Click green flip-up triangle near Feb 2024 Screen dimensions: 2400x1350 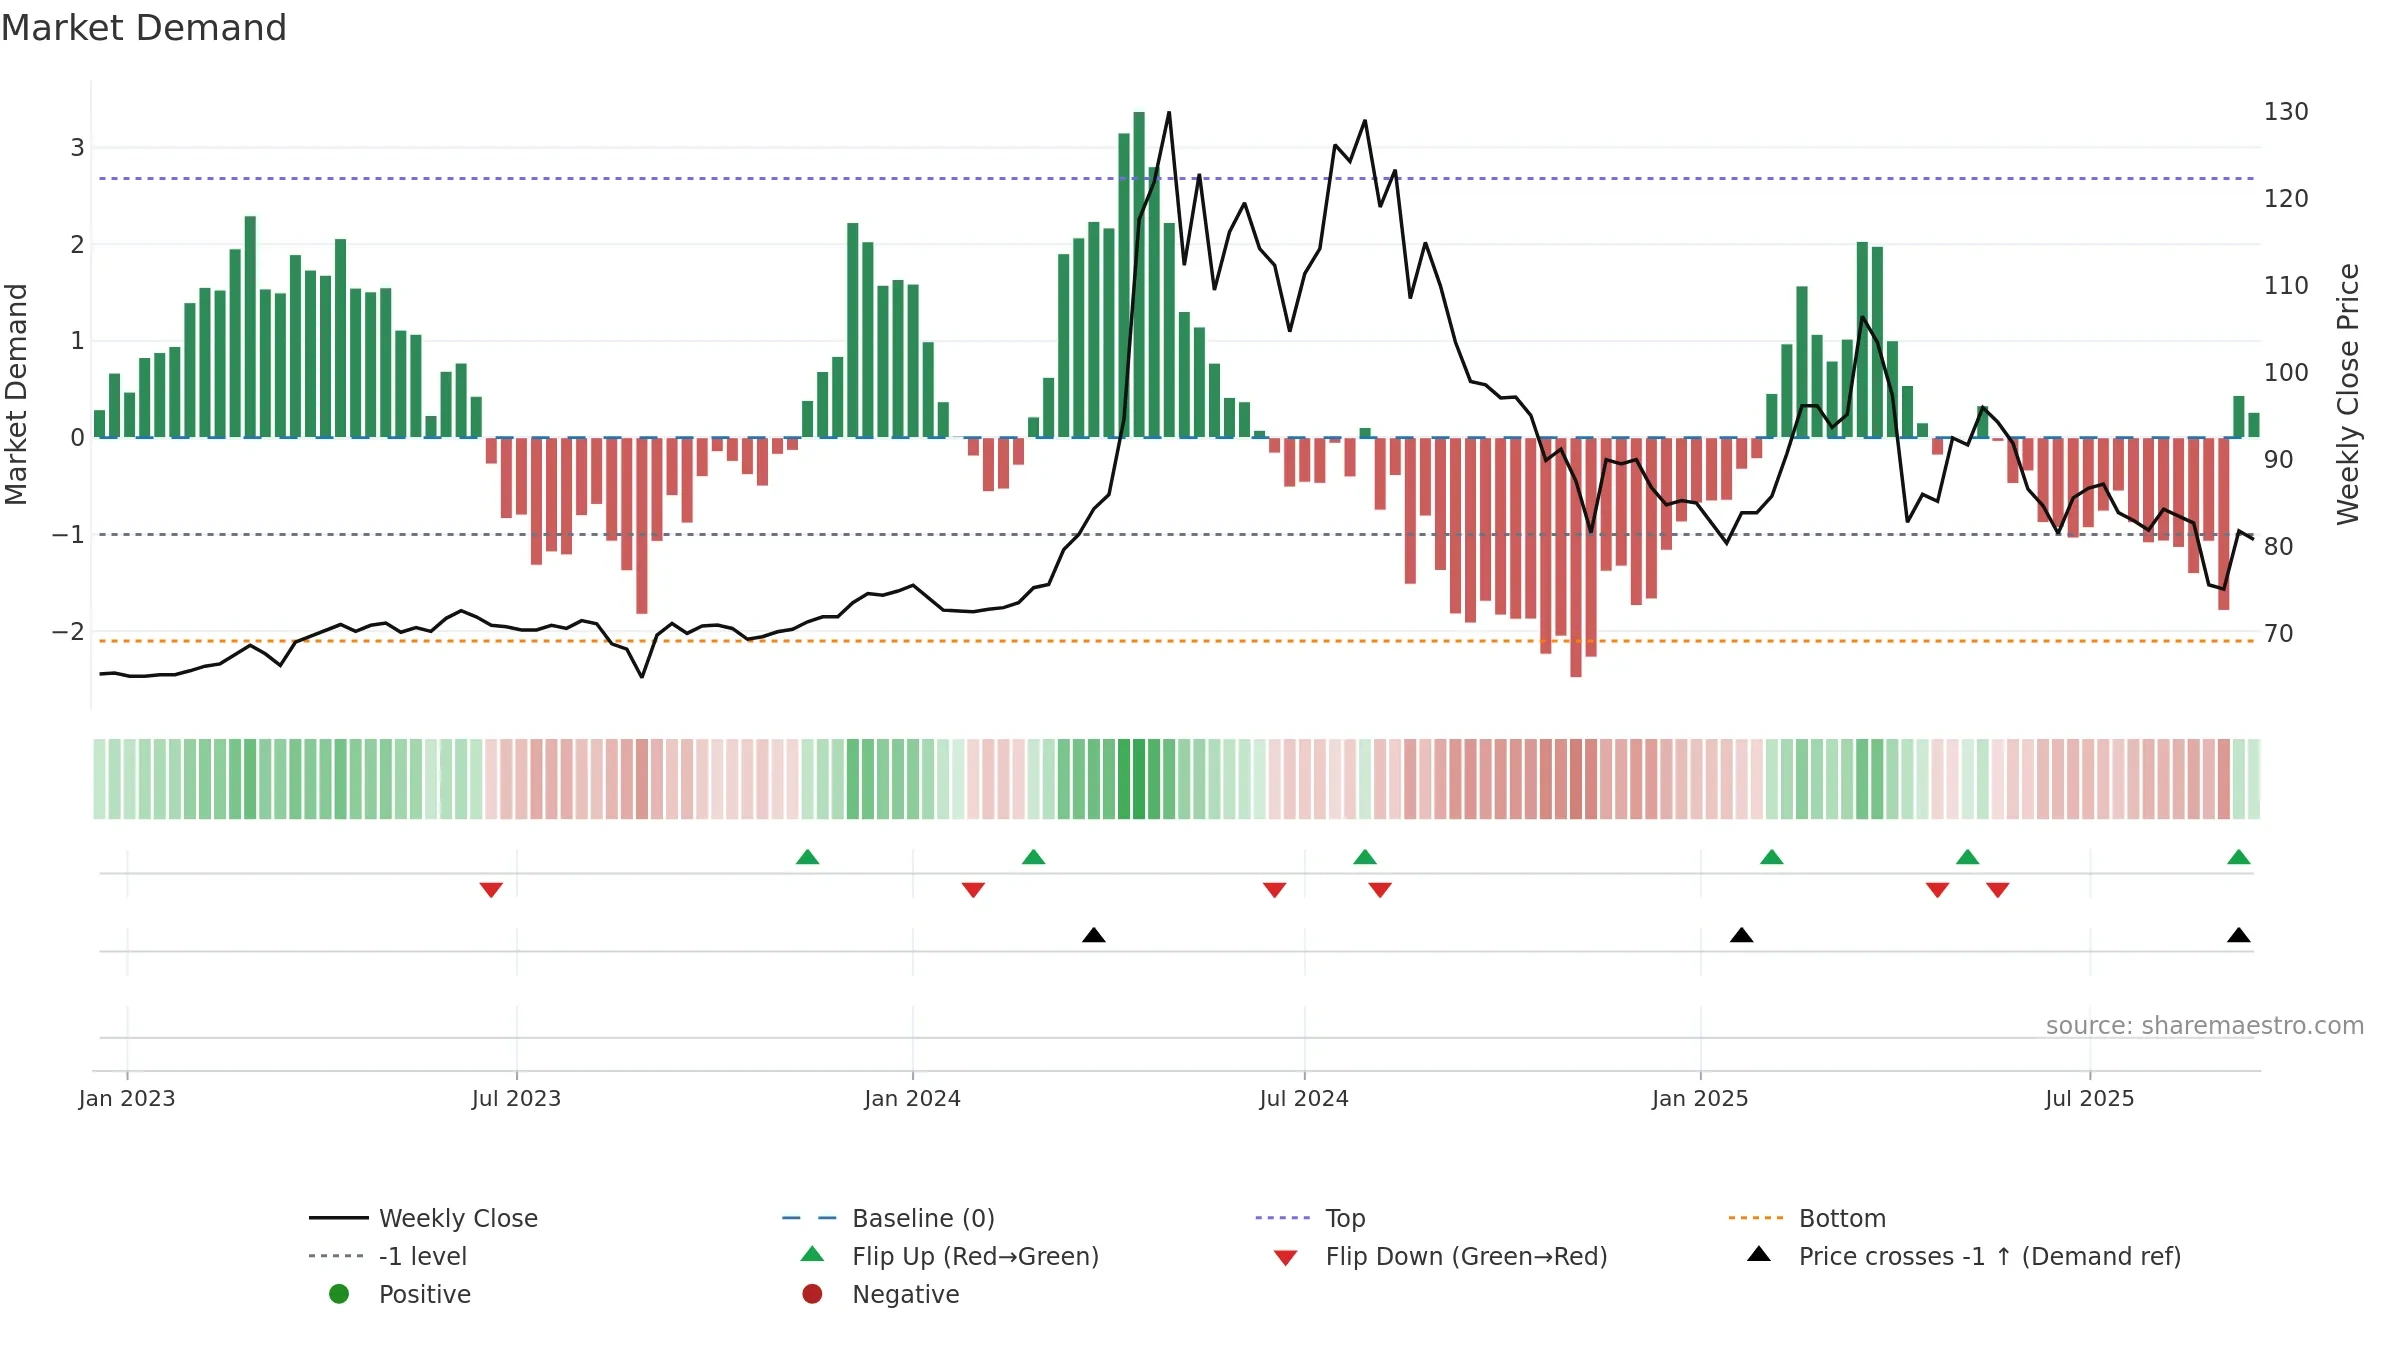1034,857
